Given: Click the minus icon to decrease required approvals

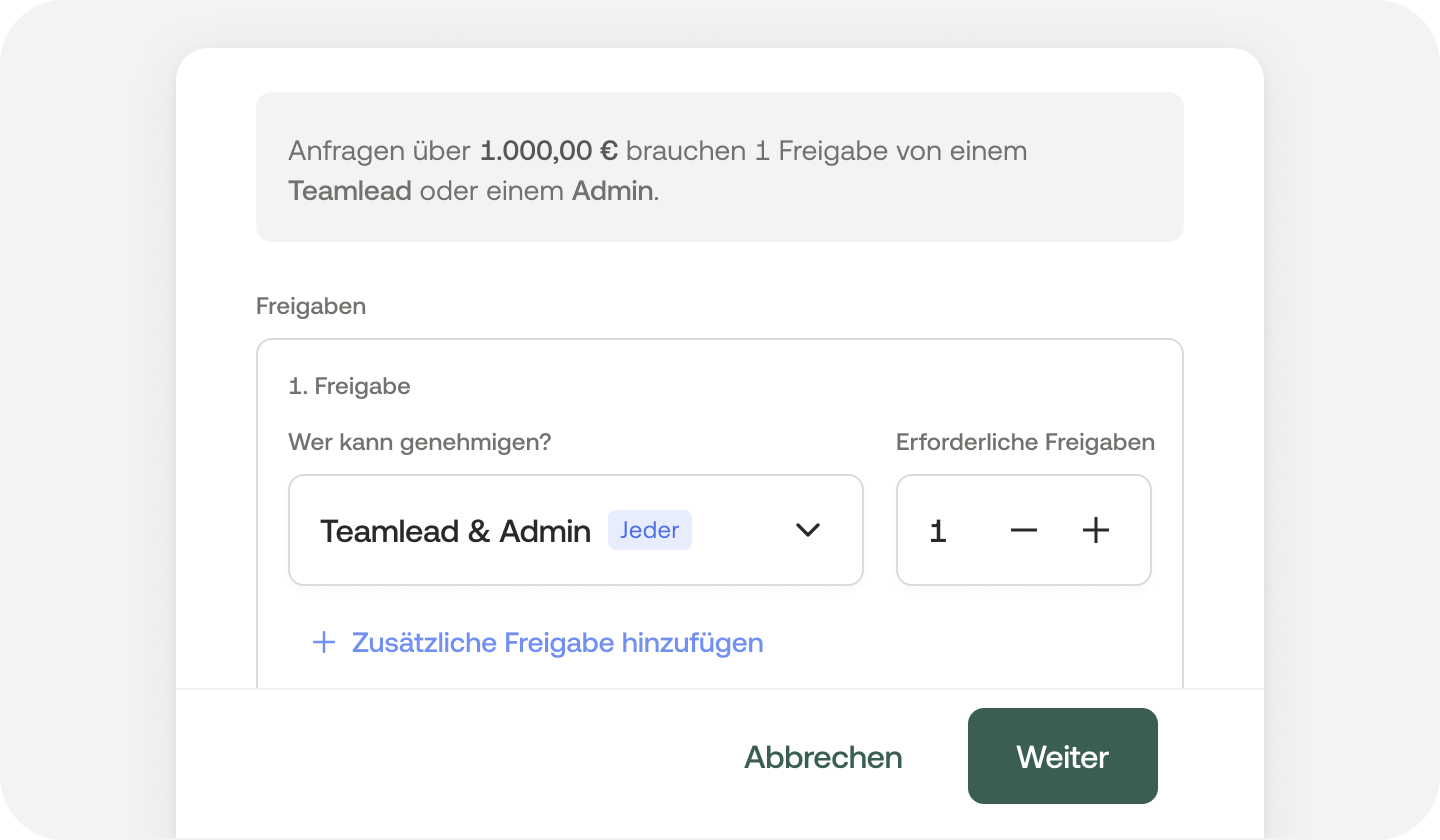Looking at the screenshot, I should pyautogui.click(x=1024, y=530).
